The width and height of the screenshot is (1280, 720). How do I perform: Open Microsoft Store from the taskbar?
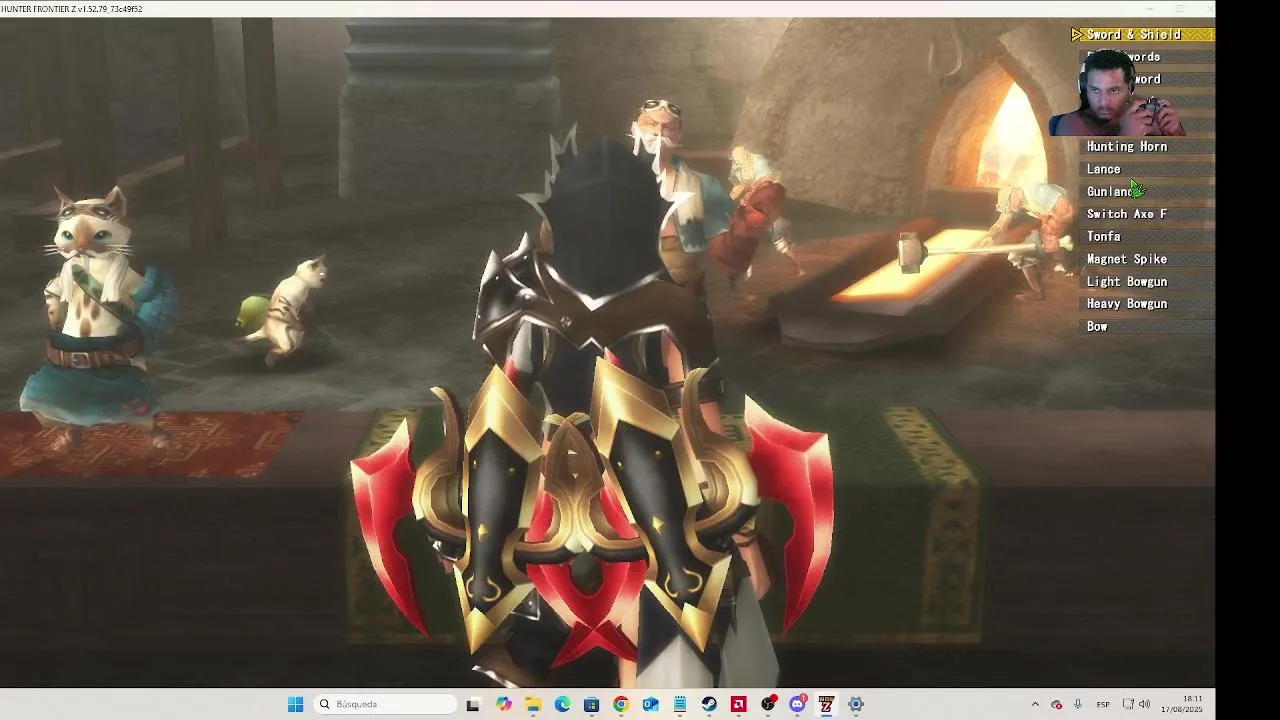click(591, 704)
